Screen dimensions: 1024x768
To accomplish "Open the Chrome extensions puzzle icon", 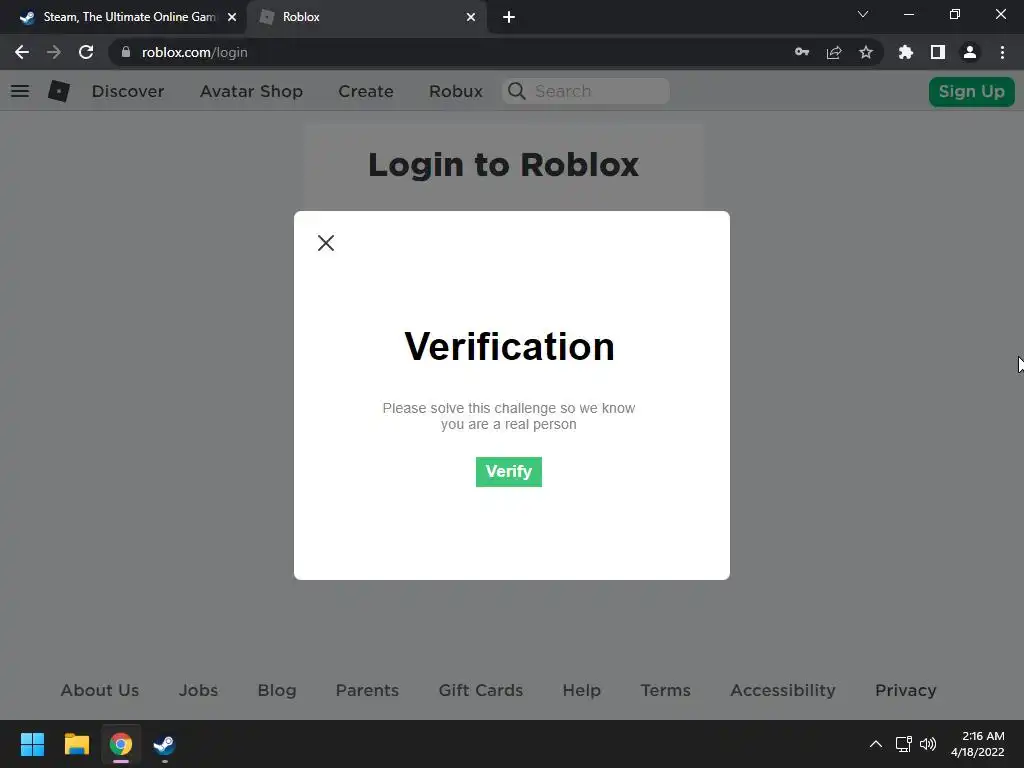I will click(906, 52).
